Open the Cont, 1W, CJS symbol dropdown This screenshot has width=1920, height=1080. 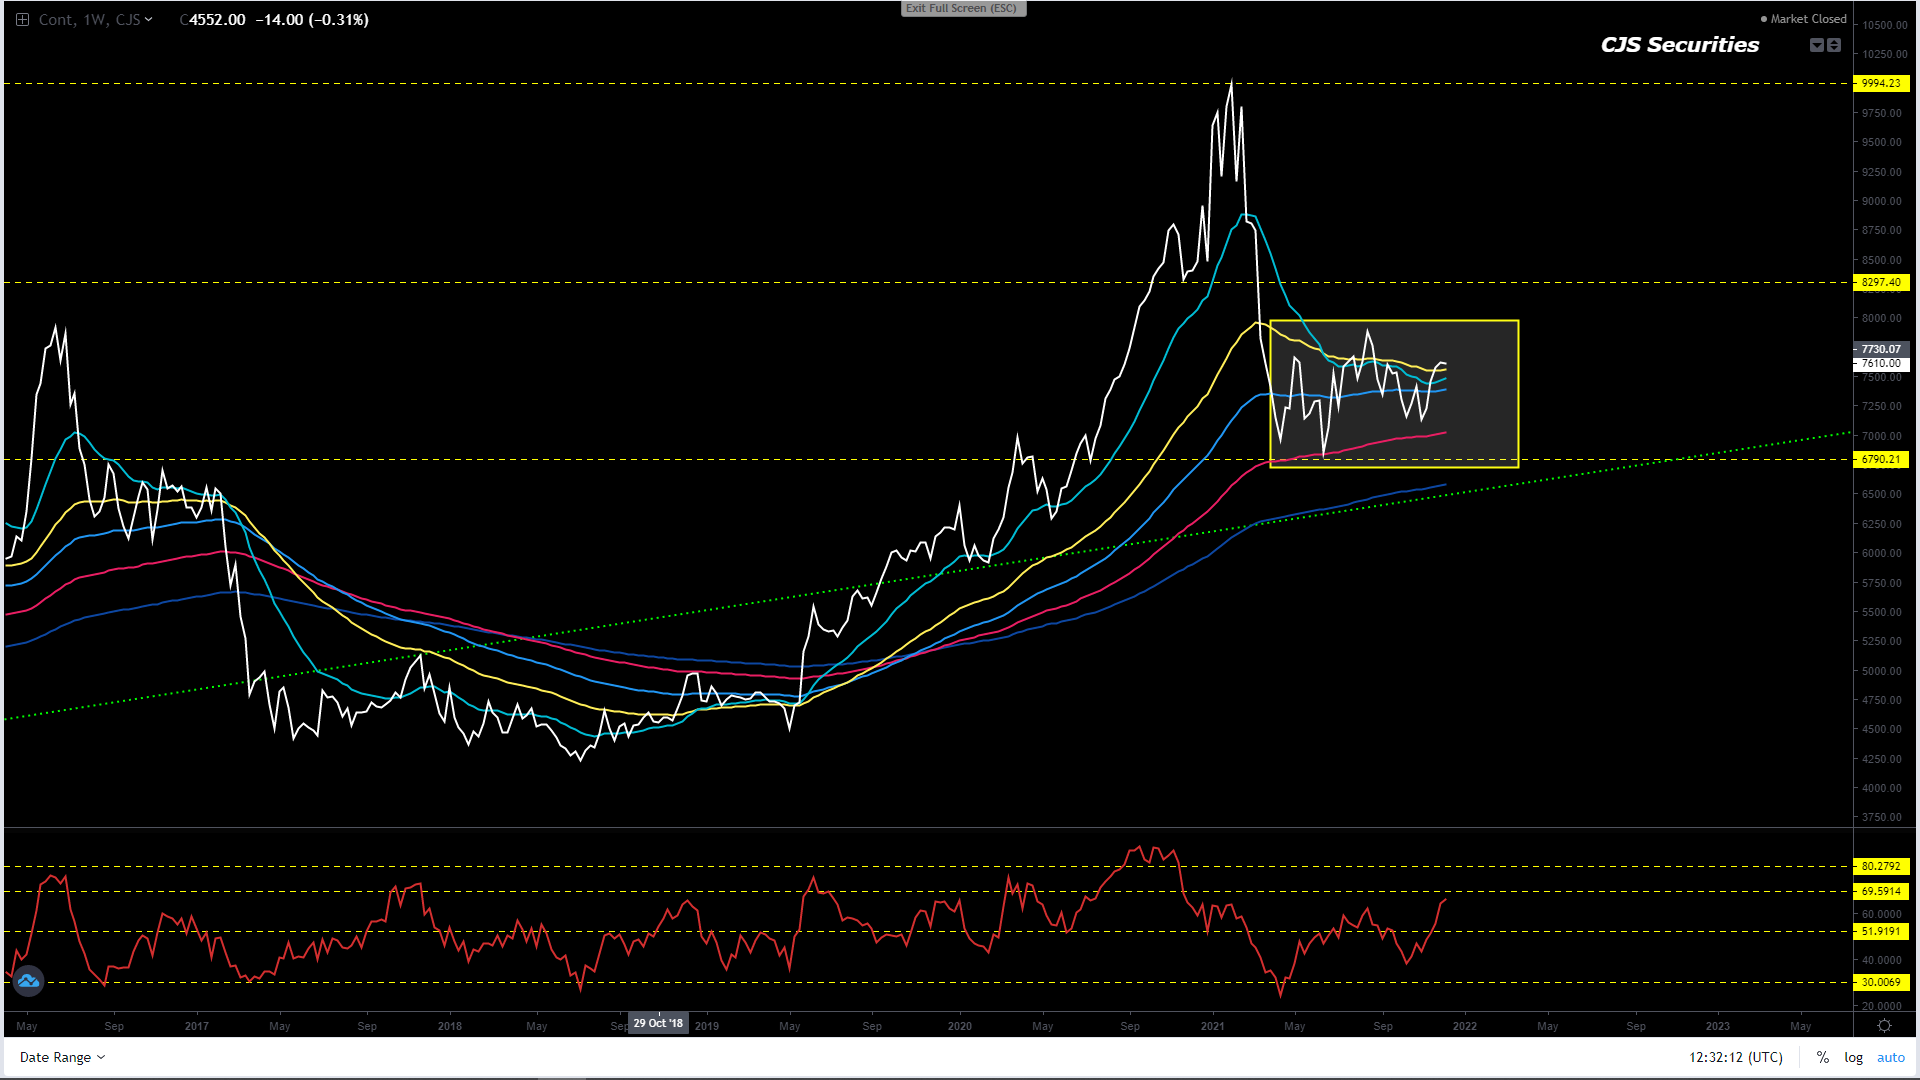[x=96, y=20]
